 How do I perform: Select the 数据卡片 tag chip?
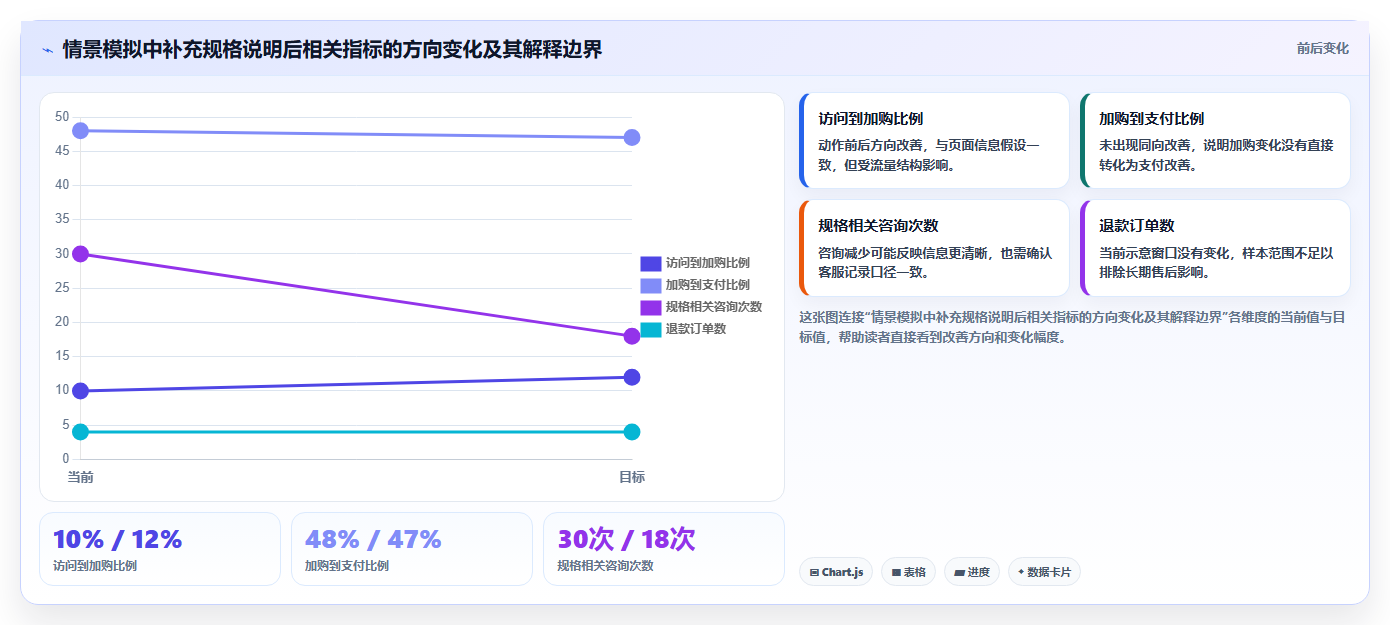(1044, 572)
